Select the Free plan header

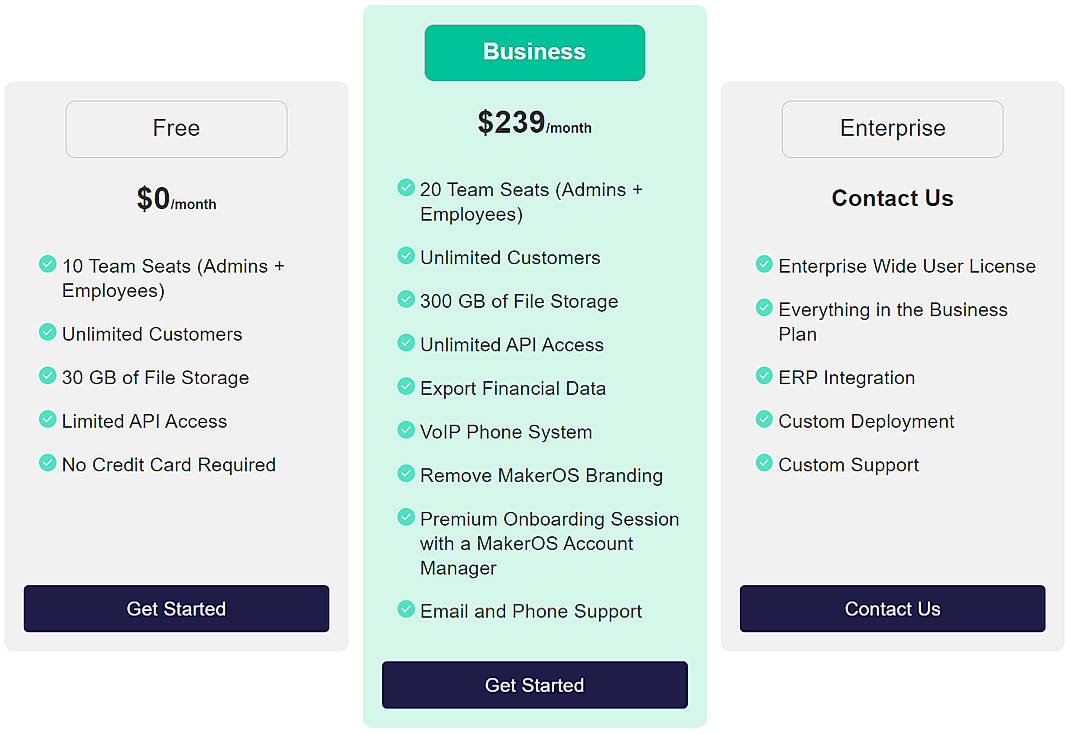coord(176,128)
